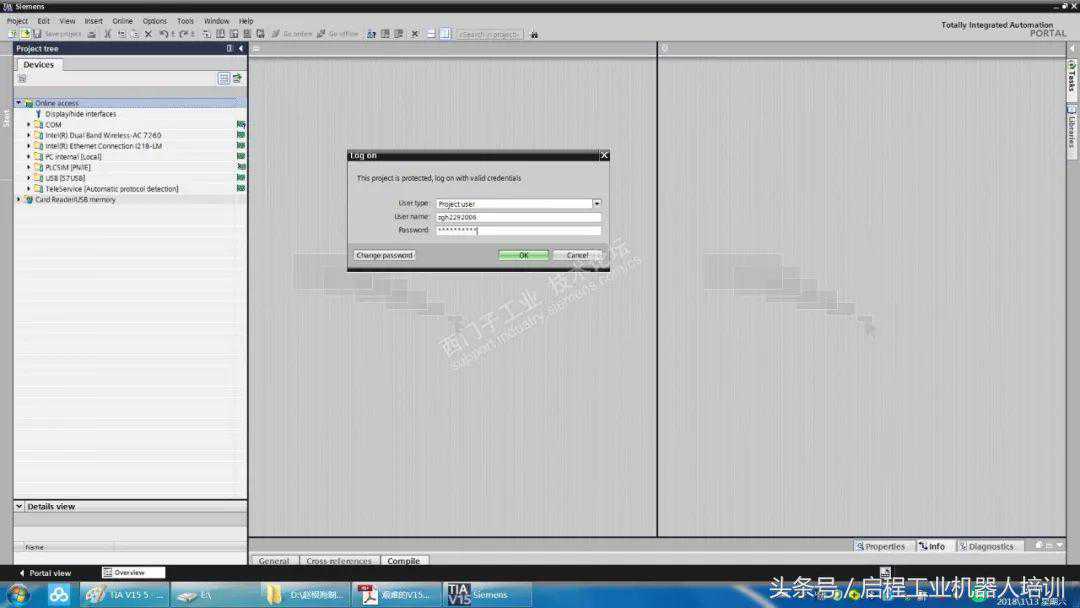Switch to the Cross-references tab
This screenshot has width=1080, height=608.
coord(338,561)
